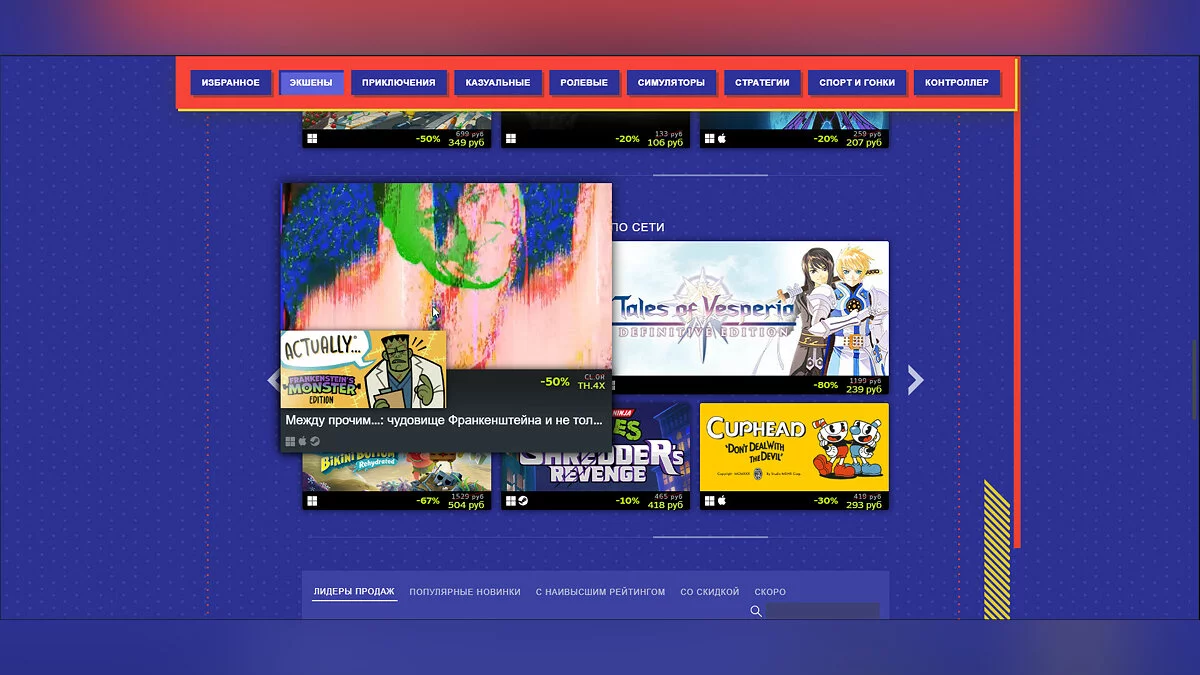Viewport: 1200px width, 675px height.
Task: Click the Apple icon in hover popup
Action: 303,441
